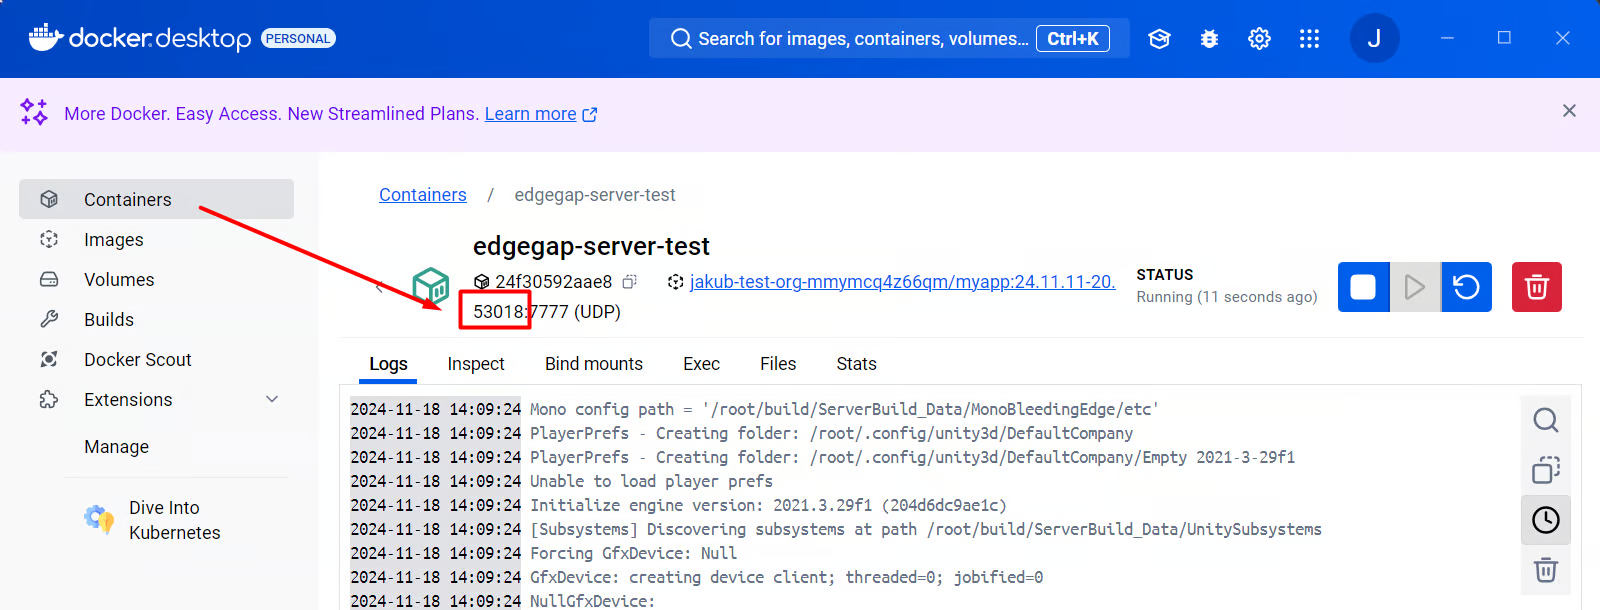The height and width of the screenshot is (610, 1600).
Task: Click Extensions in the sidebar
Action: [128, 400]
